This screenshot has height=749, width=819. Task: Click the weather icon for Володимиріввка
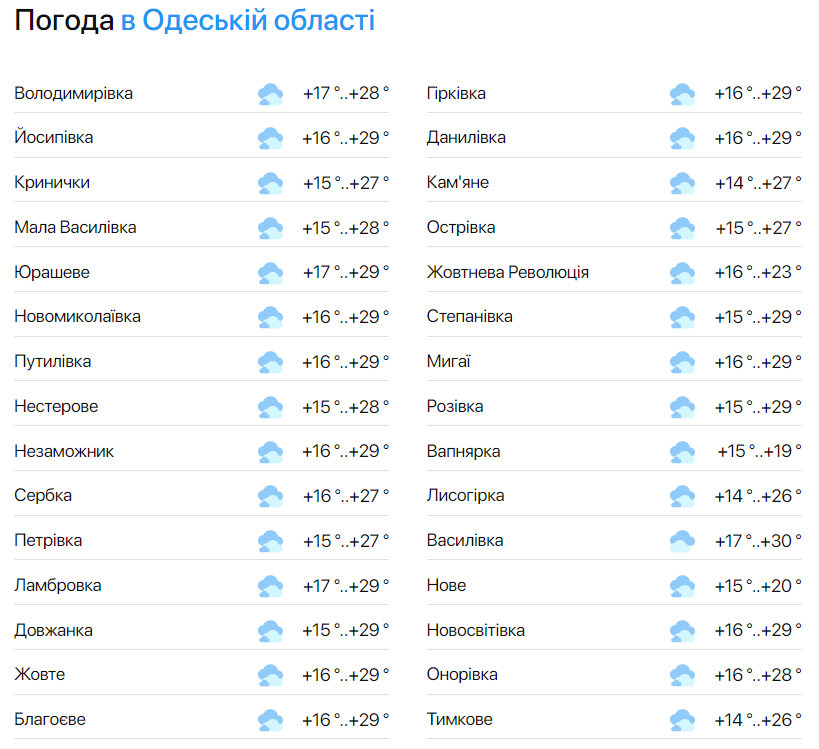point(269,92)
